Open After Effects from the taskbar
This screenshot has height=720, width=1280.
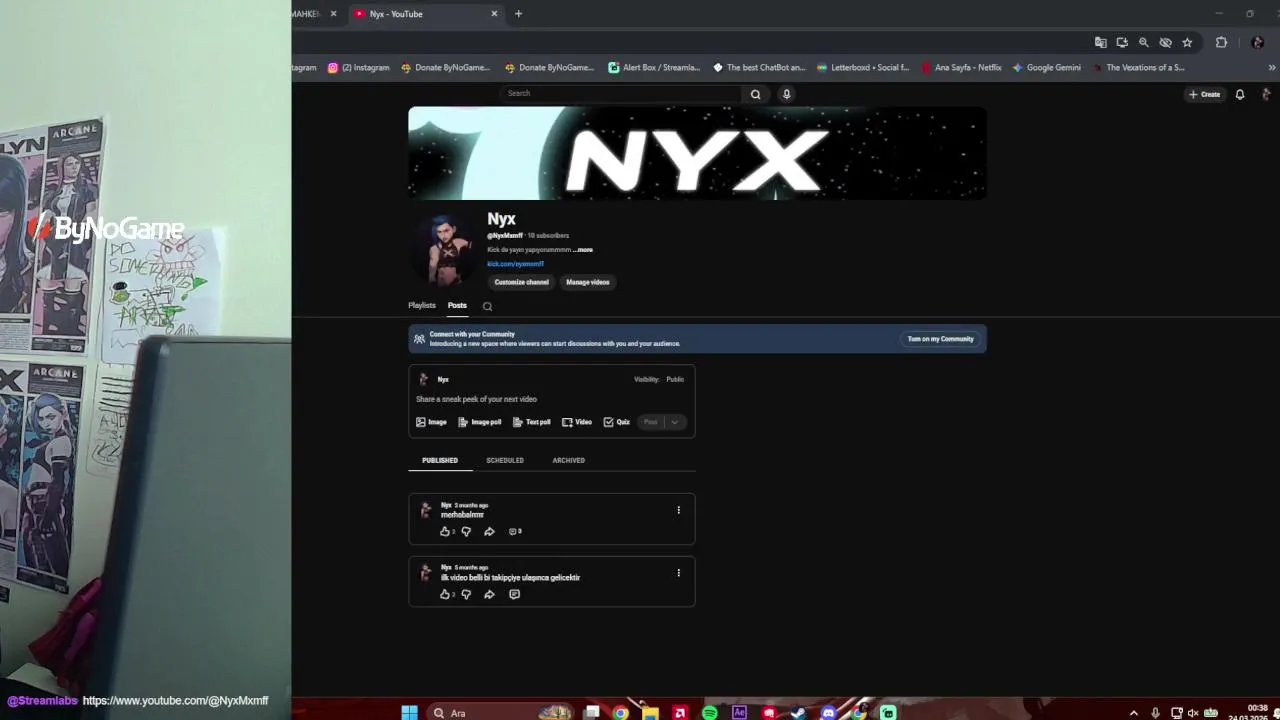[x=739, y=713]
